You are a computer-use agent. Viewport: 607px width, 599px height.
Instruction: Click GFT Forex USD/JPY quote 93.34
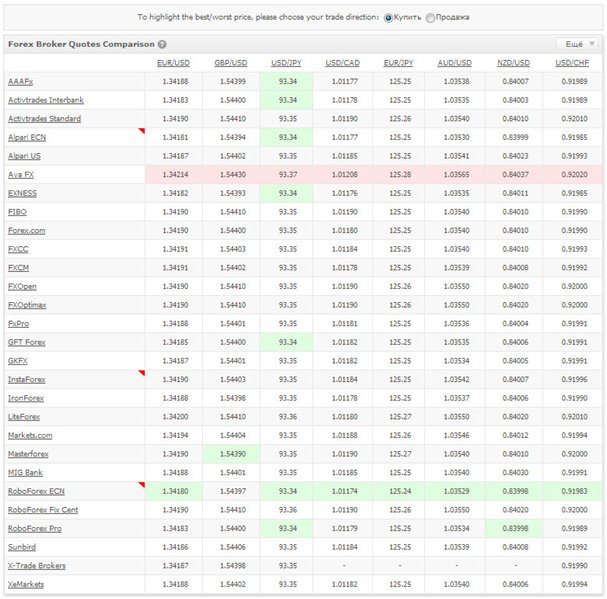288,342
